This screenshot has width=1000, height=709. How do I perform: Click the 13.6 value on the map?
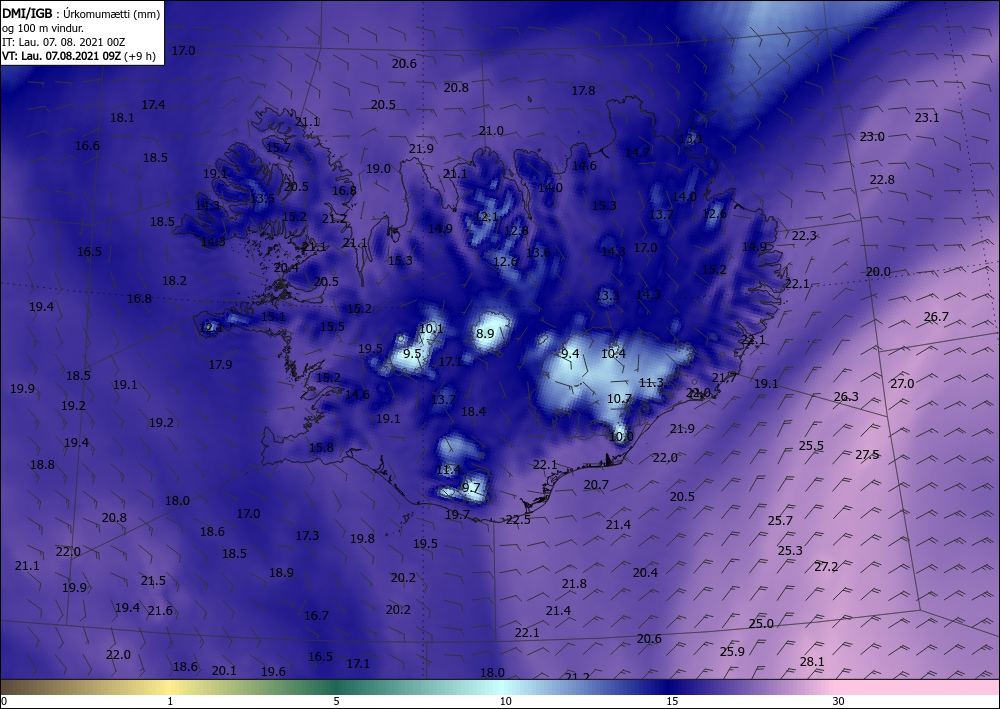[x=538, y=253]
